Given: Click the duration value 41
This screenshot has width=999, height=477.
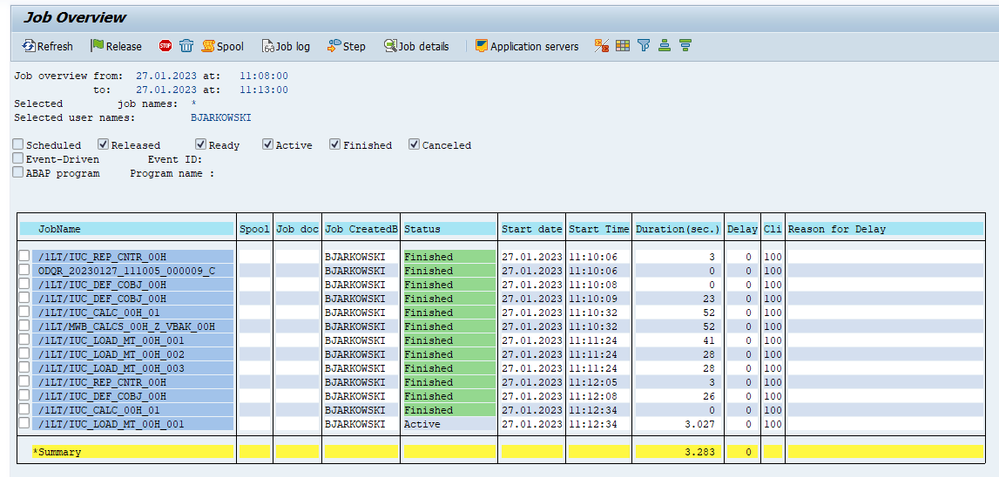Looking at the screenshot, I should click(x=710, y=340).
